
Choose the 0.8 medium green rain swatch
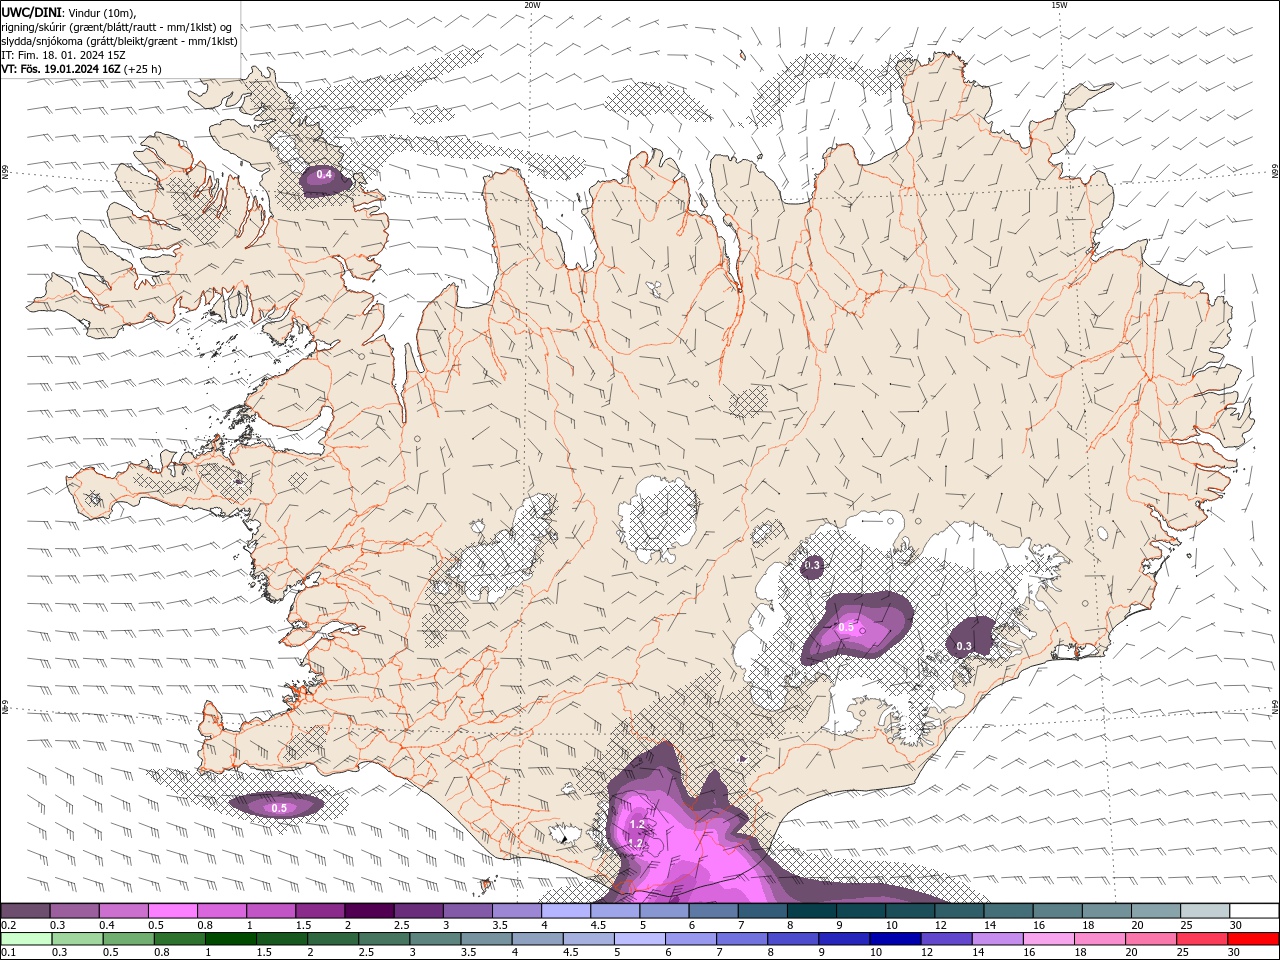click(x=180, y=939)
